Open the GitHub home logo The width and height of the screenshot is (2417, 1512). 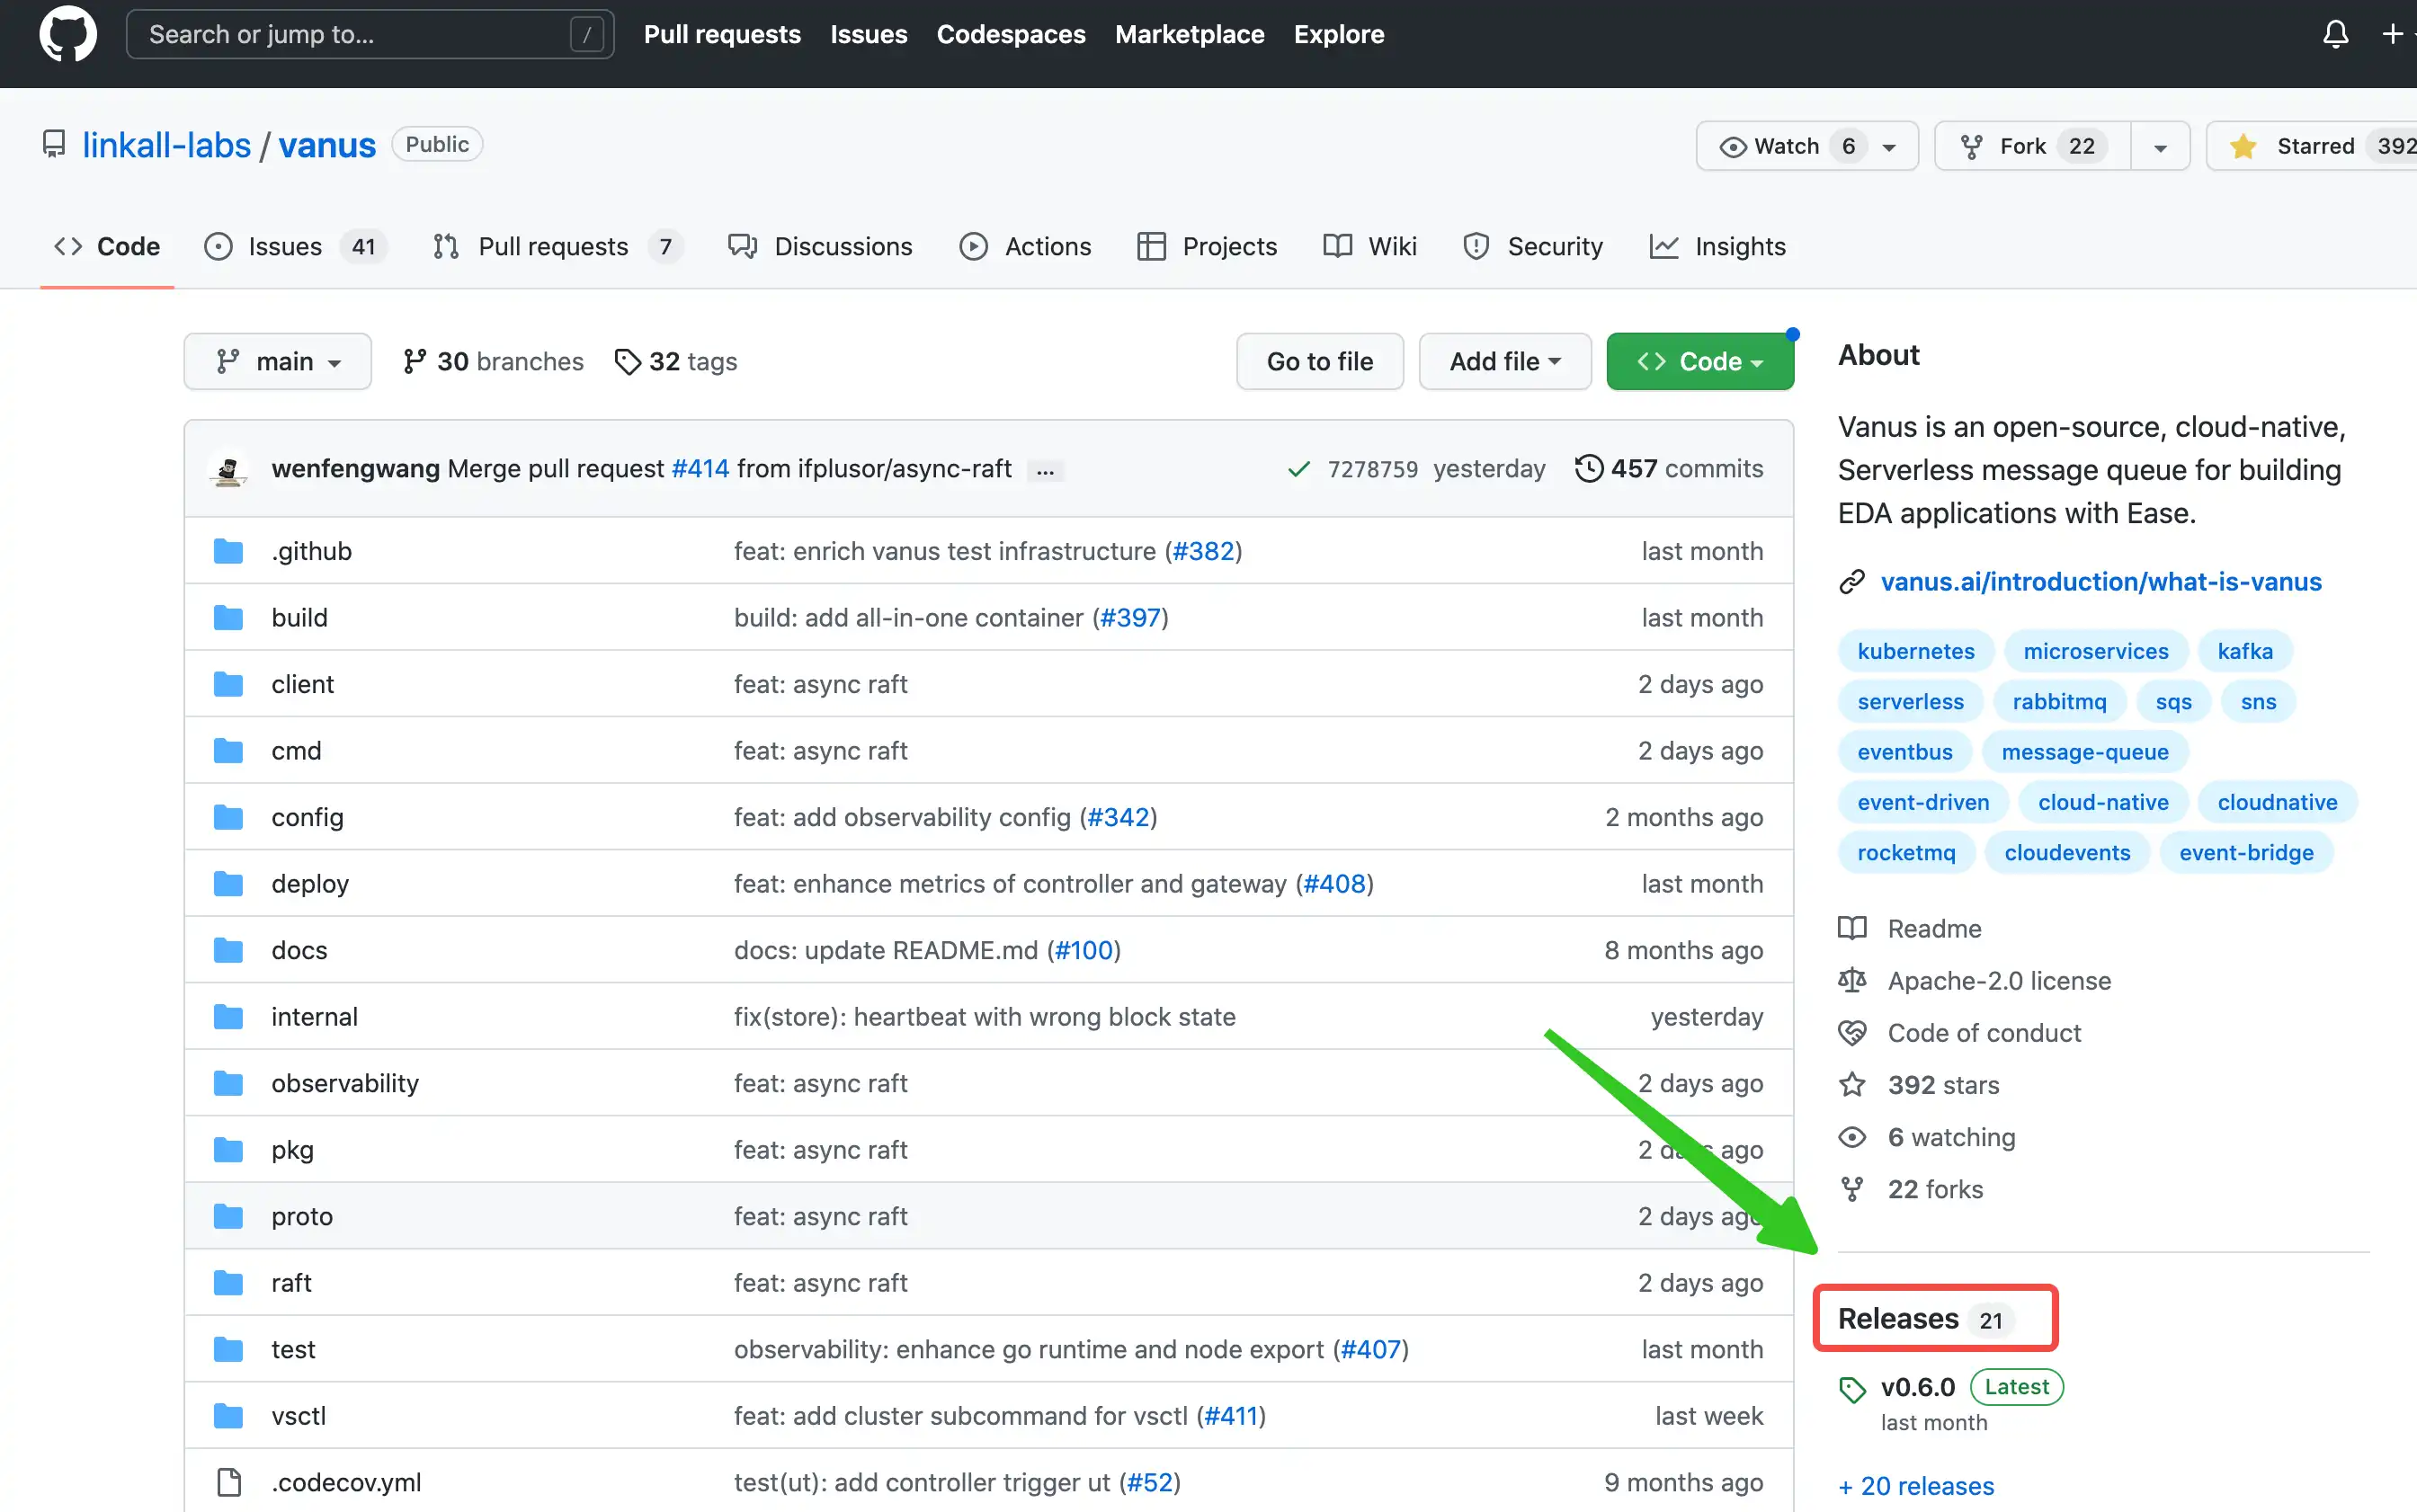tap(68, 34)
